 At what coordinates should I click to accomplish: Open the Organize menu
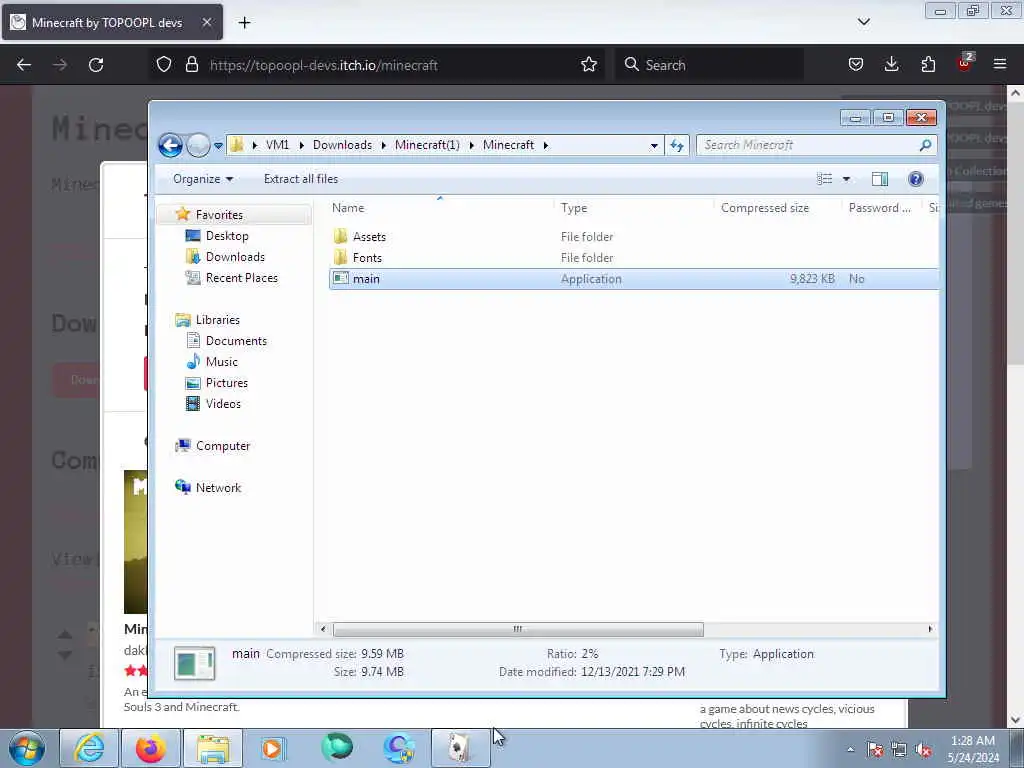[202, 179]
